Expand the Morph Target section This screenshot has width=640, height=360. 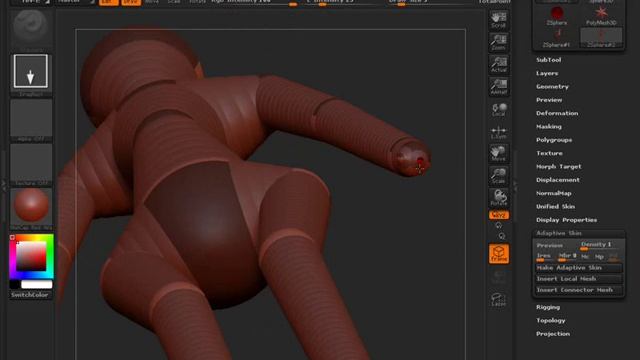point(559,167)
